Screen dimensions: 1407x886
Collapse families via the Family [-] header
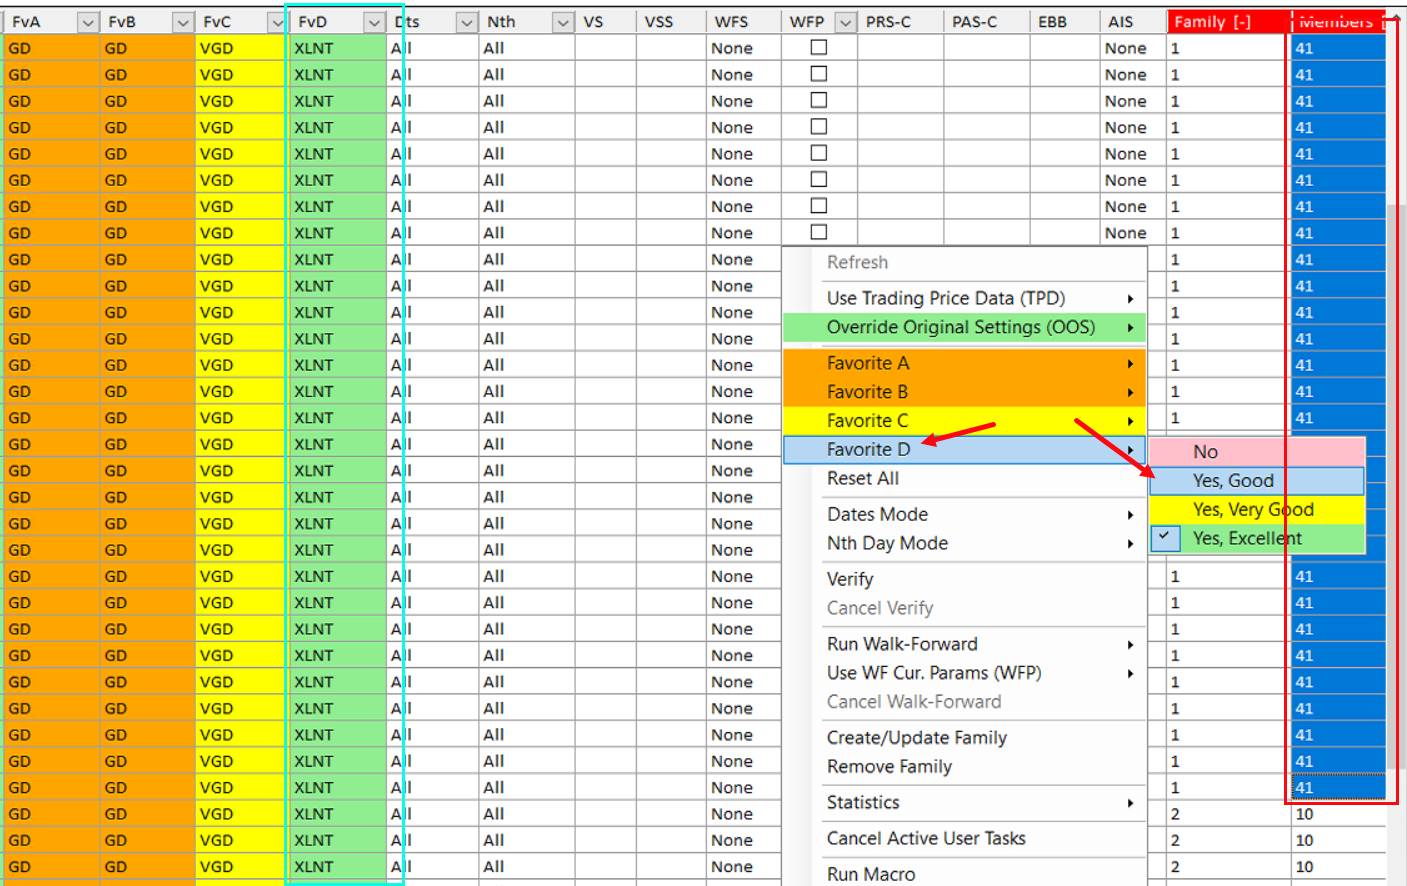[1212, 22]
